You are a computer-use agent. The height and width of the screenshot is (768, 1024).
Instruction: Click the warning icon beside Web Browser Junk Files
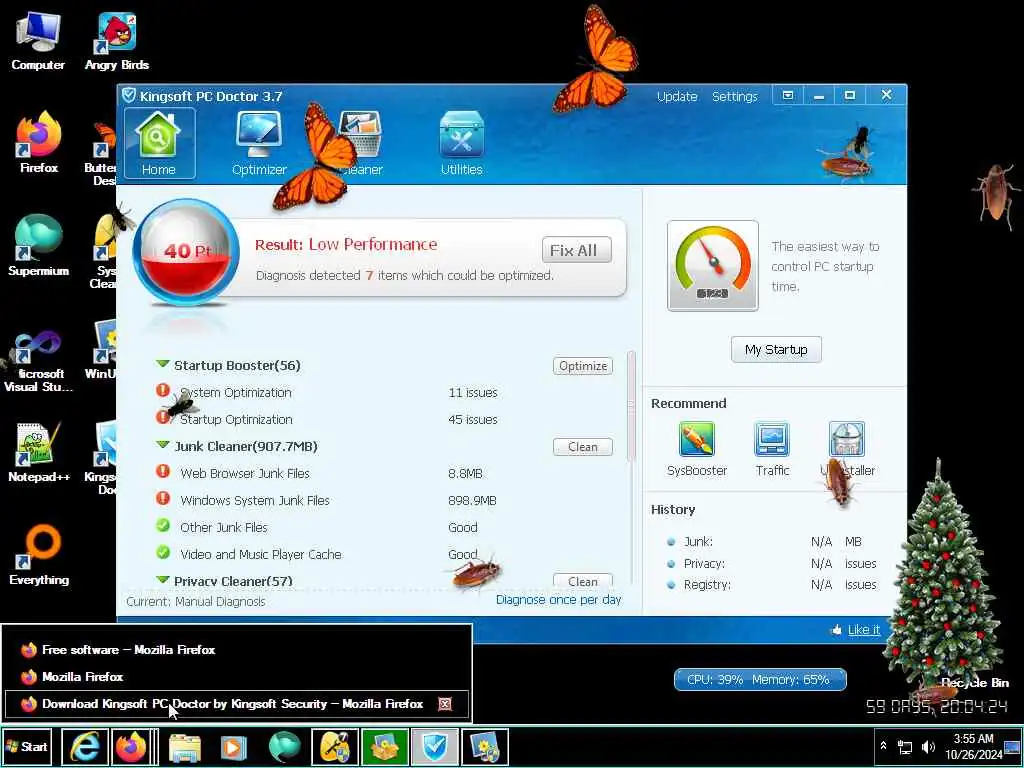pos(163,472)
